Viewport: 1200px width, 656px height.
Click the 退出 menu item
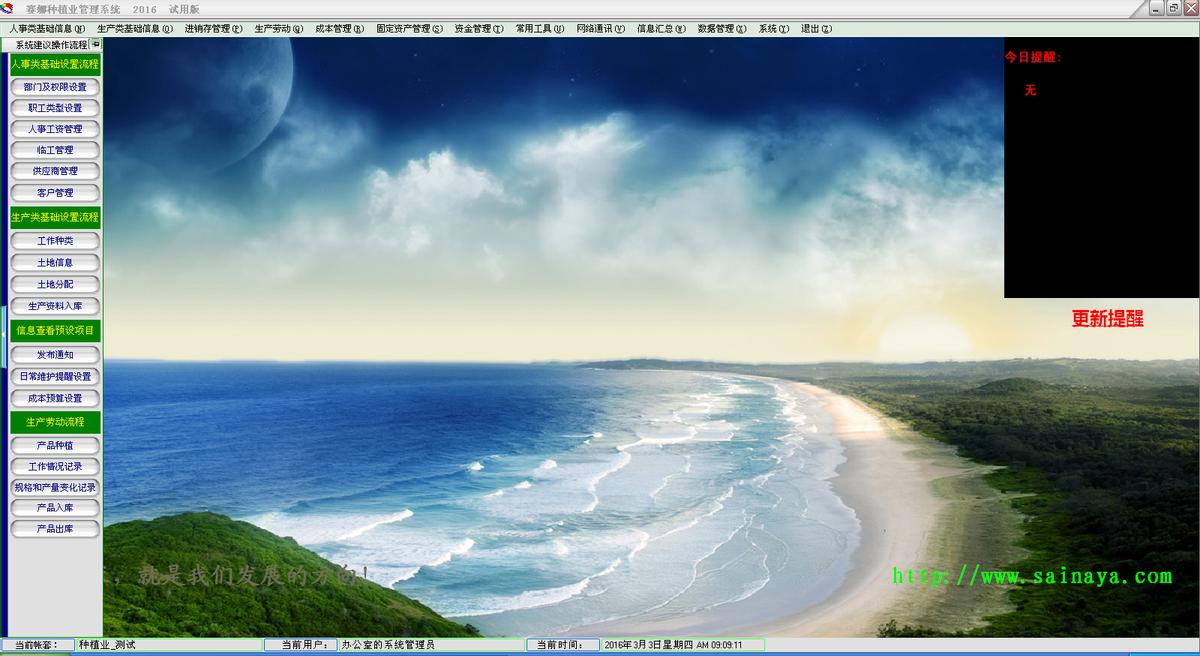coord(817,29)
